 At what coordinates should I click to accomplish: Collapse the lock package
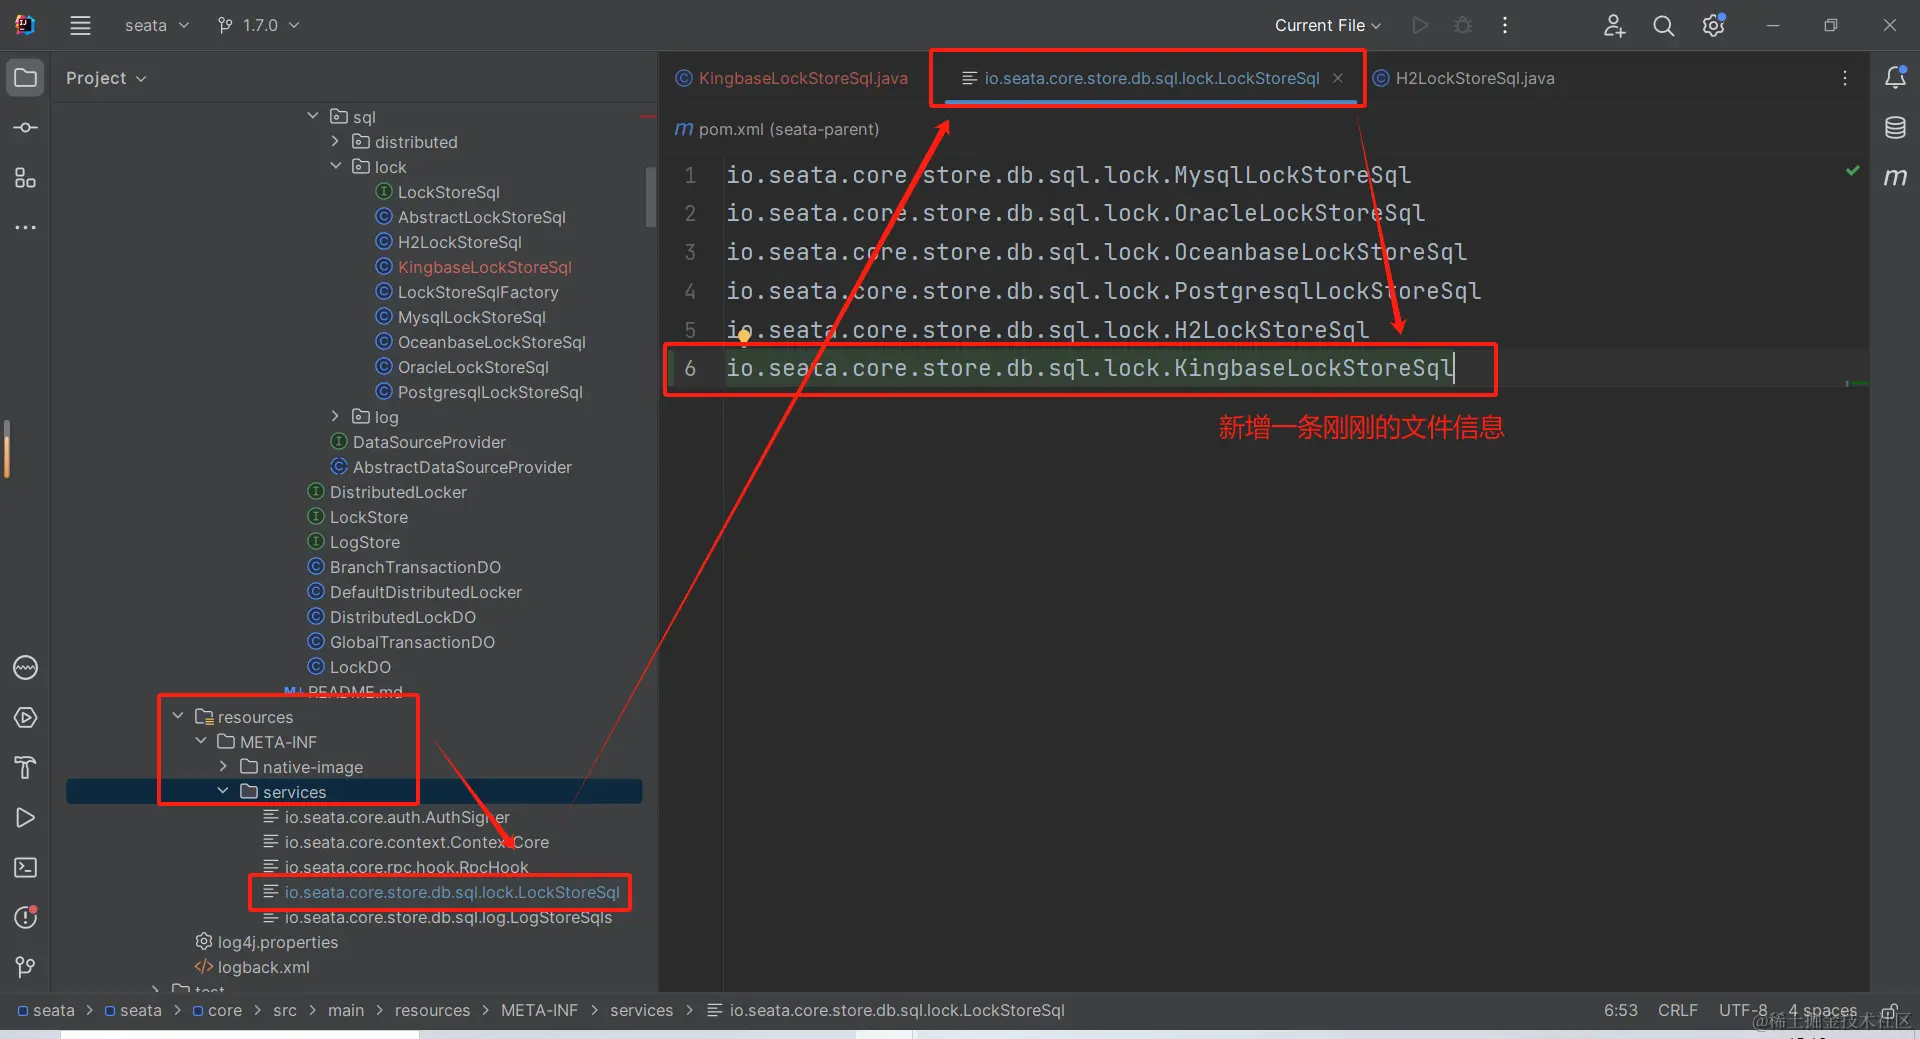click(335, 166)
